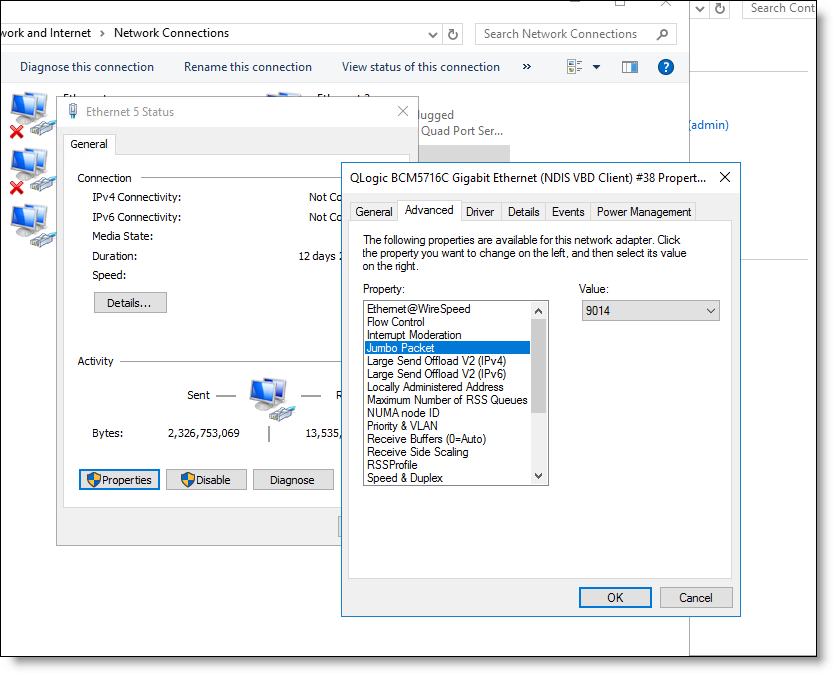The height and width of the screenshot is (673, 833).
Task: Click property list scroll down arrow
Action: point(539,476)
